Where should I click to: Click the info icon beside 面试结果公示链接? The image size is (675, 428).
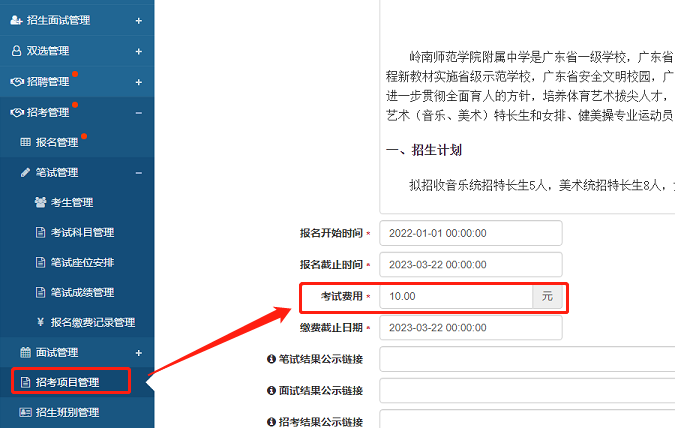click(271, 391)
